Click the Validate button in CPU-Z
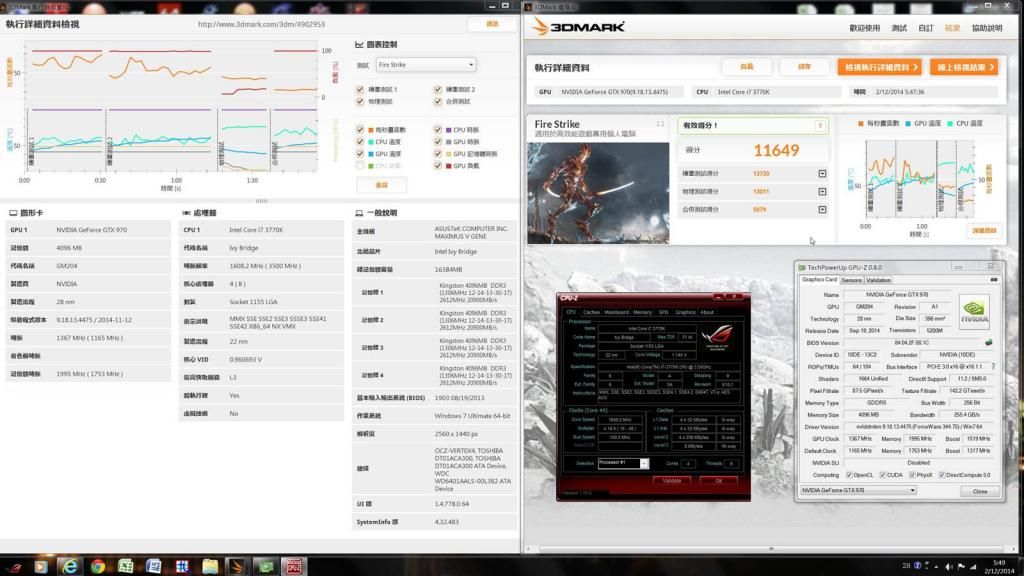 point(671,481)
